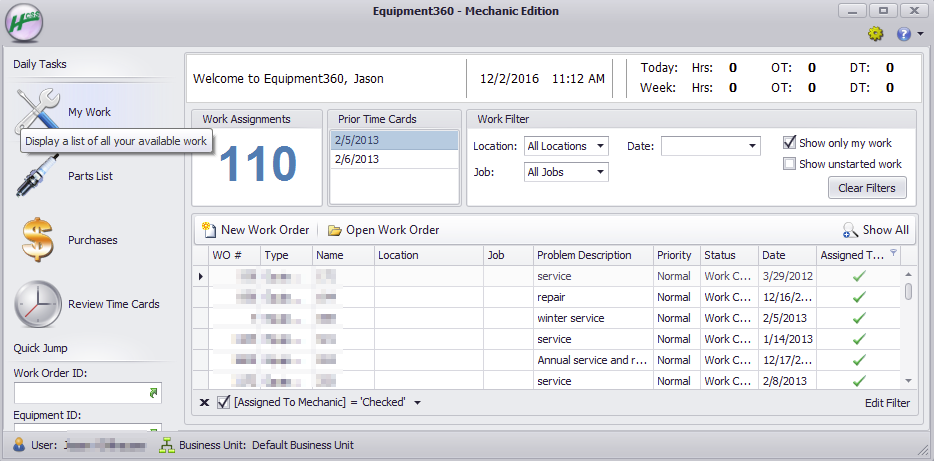Sort by Priority column header
This screenshot has width=934, height=461.
[x=677, y=255]
